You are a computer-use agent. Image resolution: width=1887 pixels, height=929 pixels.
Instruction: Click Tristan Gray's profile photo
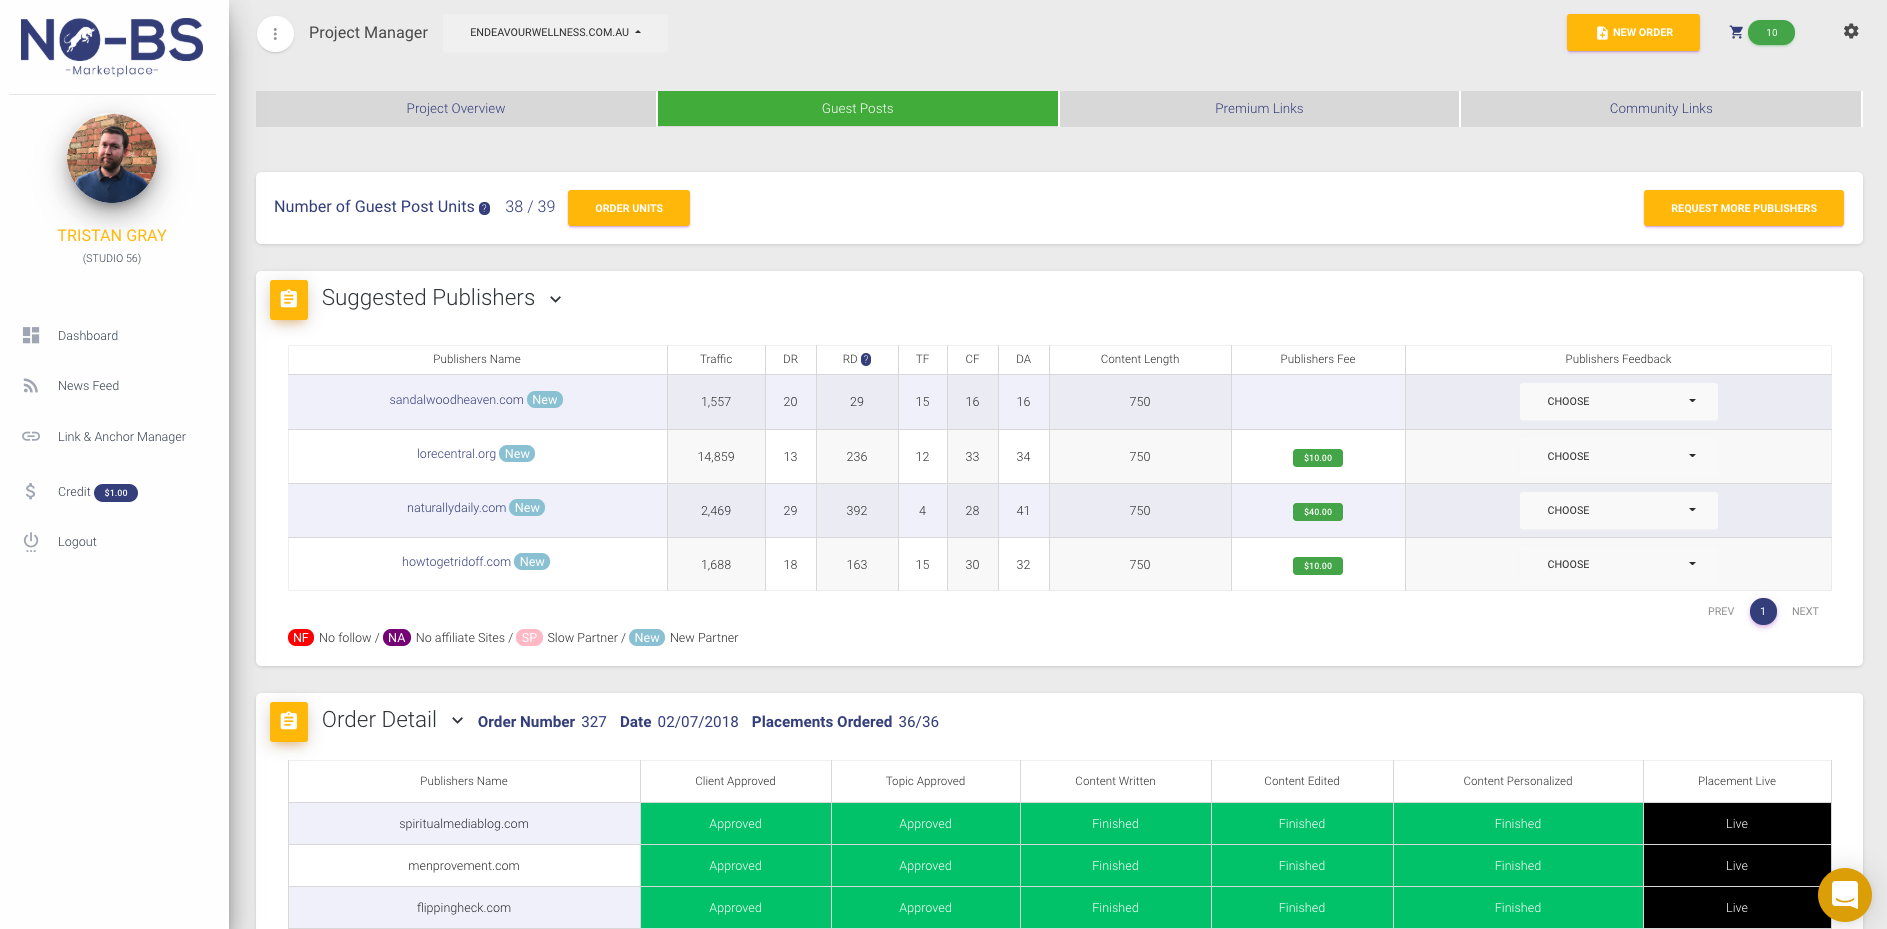(112, 159)
